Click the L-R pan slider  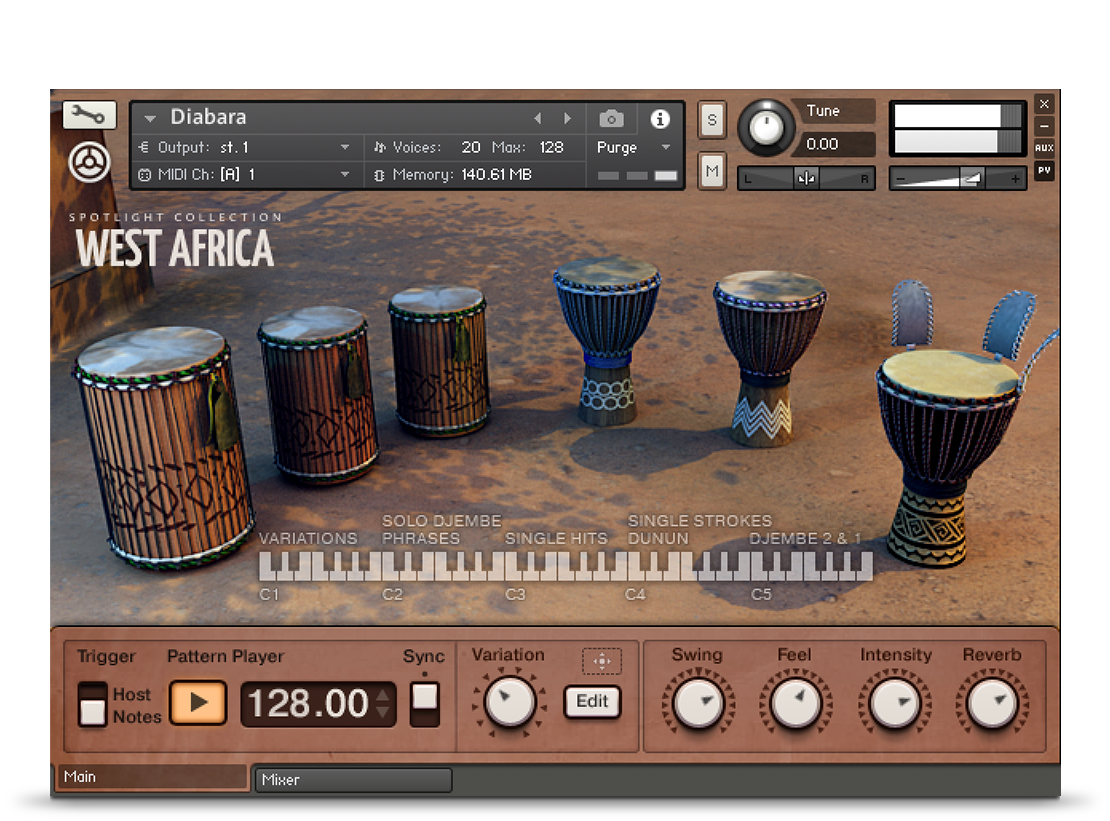[806, 178]
